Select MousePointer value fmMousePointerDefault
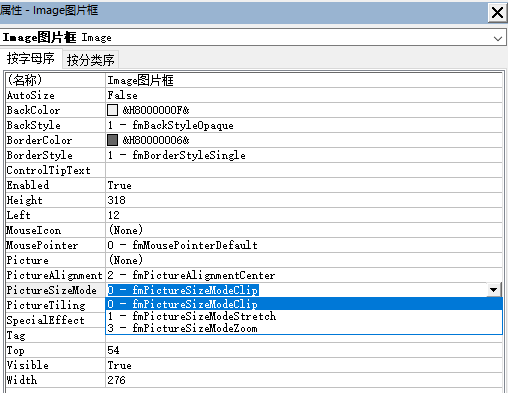Viewport: 508px width, 393px height. pyautogui.click(x=304, y=245)
